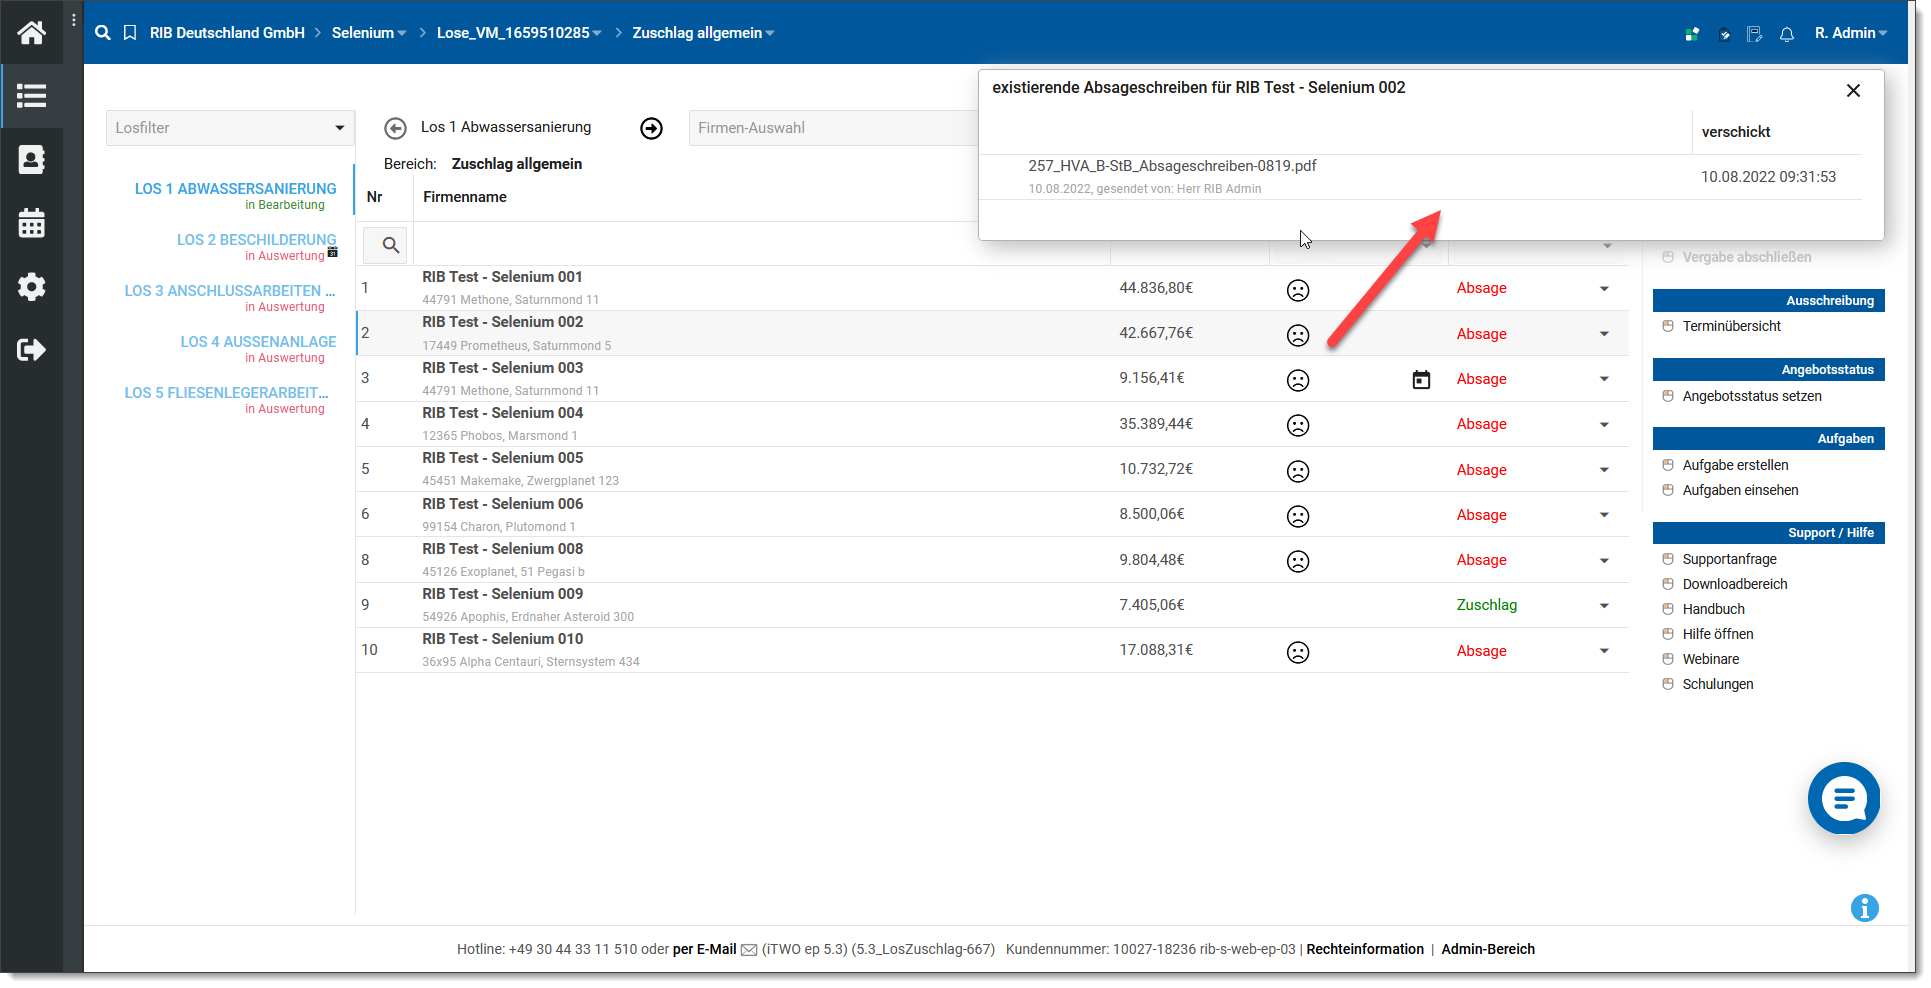Open 257_HVA_B-StB_Absageschreiben-0819.pdf file
The width and height of the screenshot is (1931, 988).
coord(1172,166)
